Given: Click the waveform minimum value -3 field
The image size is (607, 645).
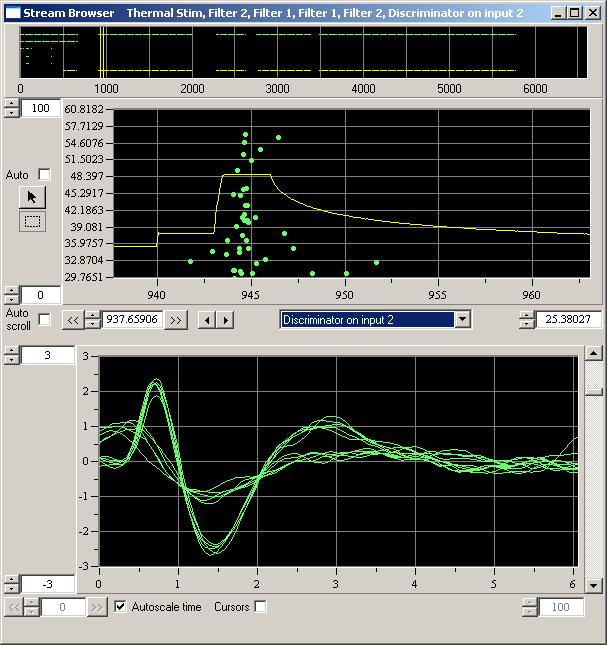Looking at the screenshot, I should point(46,583).
